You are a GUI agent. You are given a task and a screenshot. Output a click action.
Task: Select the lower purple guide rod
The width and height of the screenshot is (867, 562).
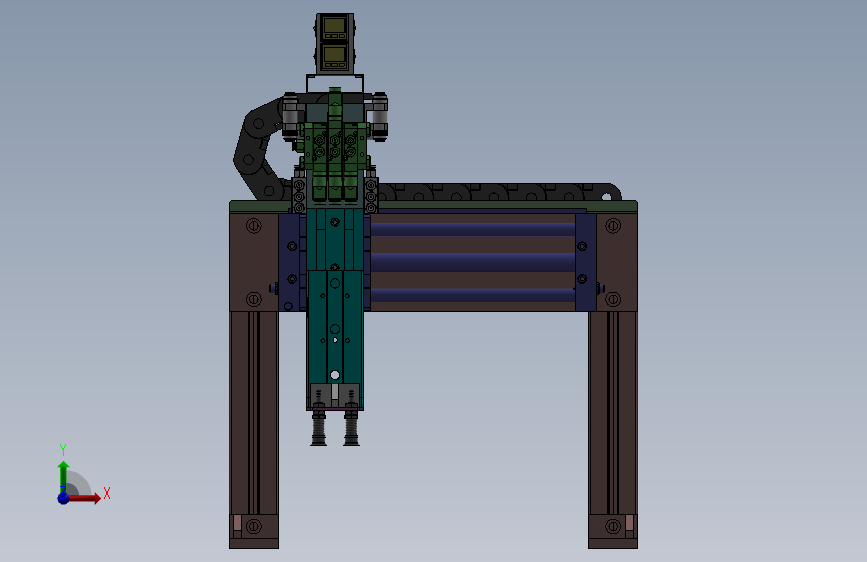click(x=473, y=295)
